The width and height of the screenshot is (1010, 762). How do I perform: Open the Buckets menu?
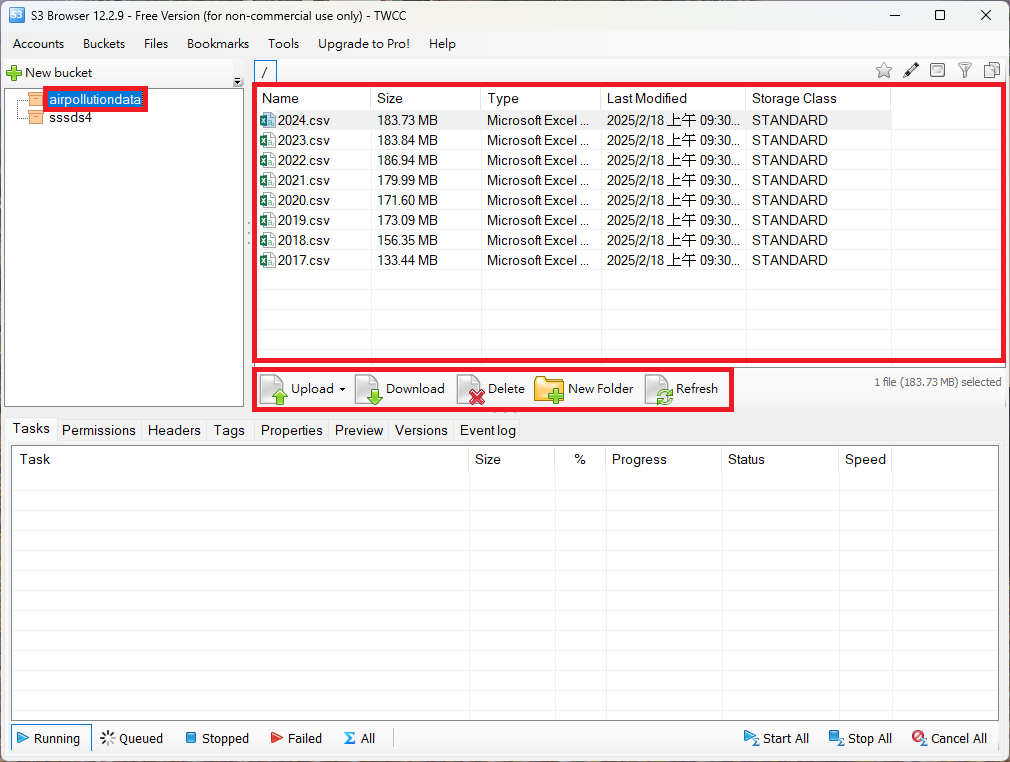click(x=104, y=44)
